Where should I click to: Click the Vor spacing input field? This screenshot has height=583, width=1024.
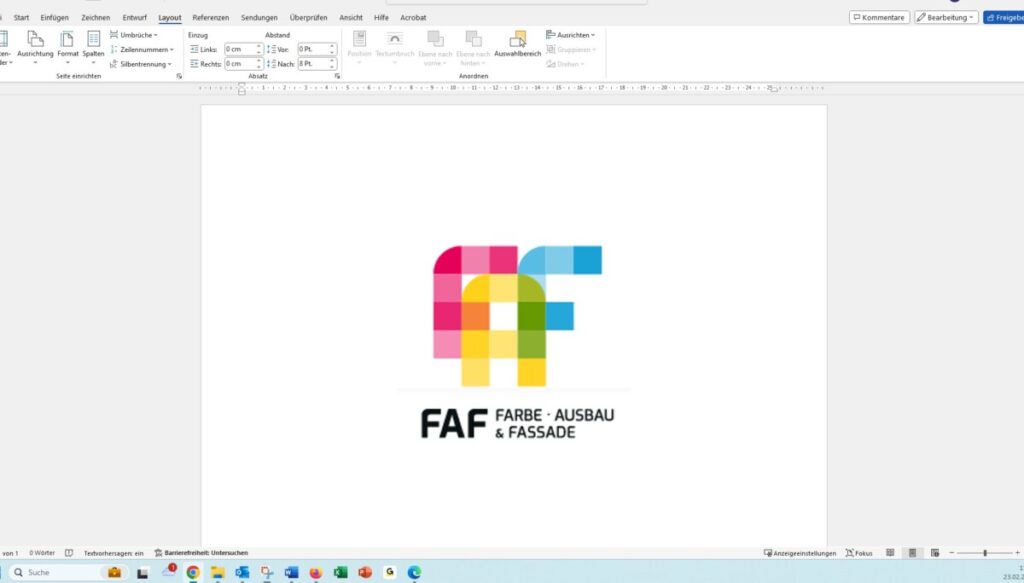[x=313, y=50]
